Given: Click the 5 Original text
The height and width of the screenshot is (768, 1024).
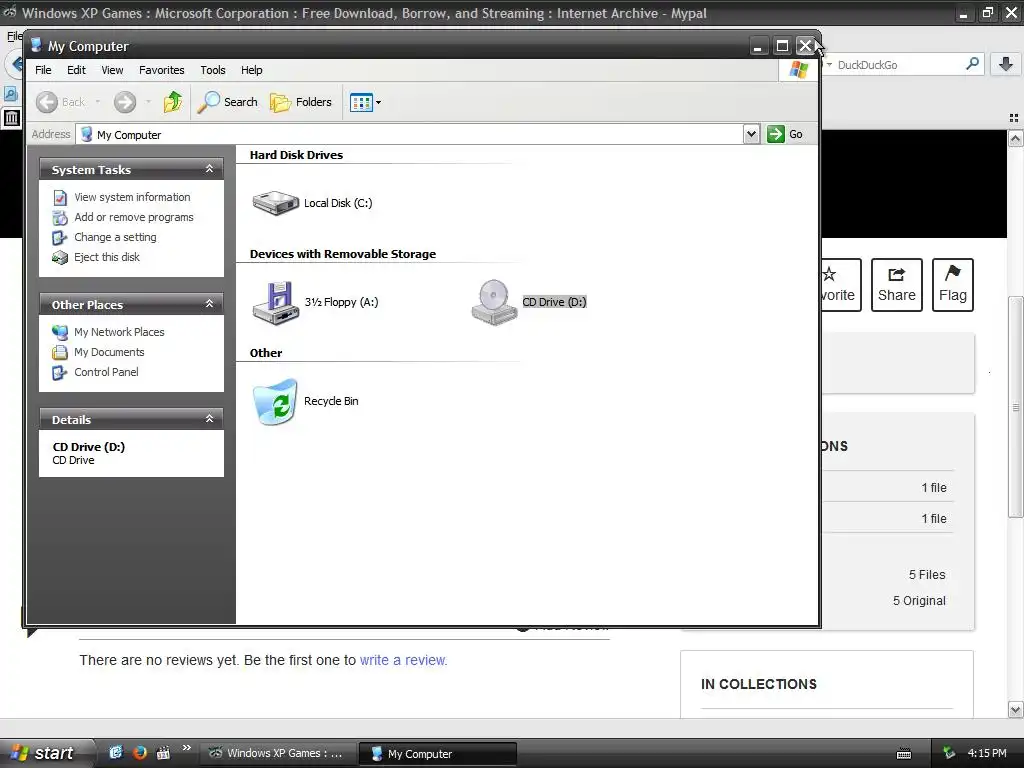Looking at the screenshot, I should pyautogui.click(x=919, y=601).
